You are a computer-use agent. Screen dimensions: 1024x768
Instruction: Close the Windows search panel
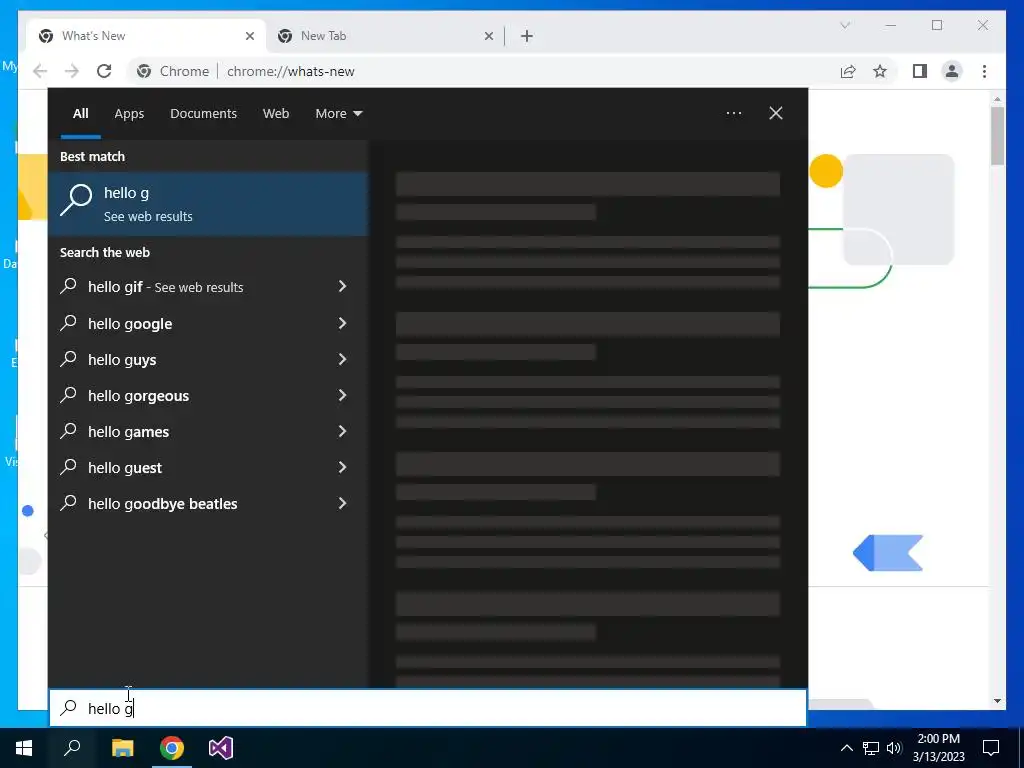click(776, 113)
